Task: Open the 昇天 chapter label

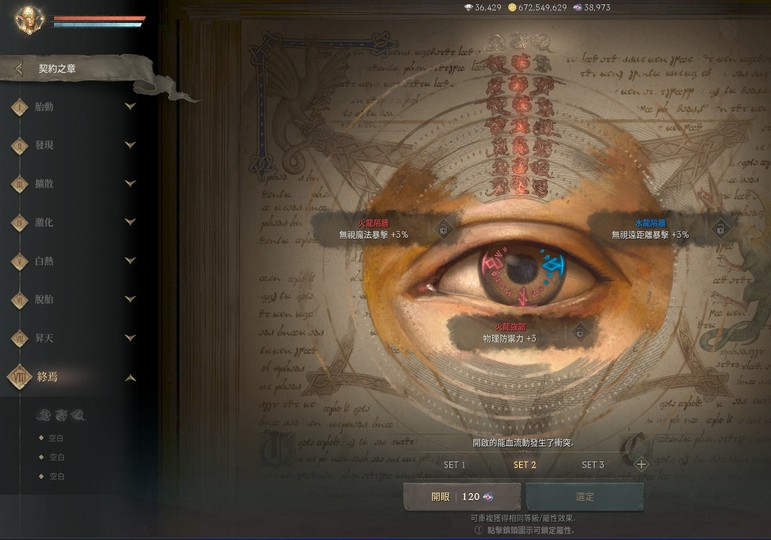Action: 44,338
